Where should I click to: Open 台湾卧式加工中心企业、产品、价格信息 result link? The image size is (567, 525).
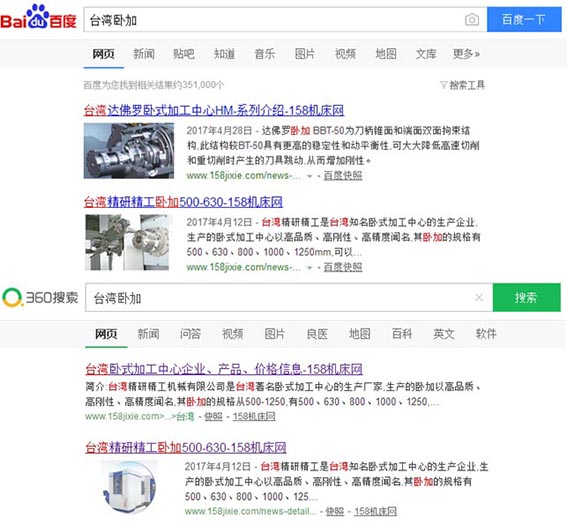pos(224,369)
